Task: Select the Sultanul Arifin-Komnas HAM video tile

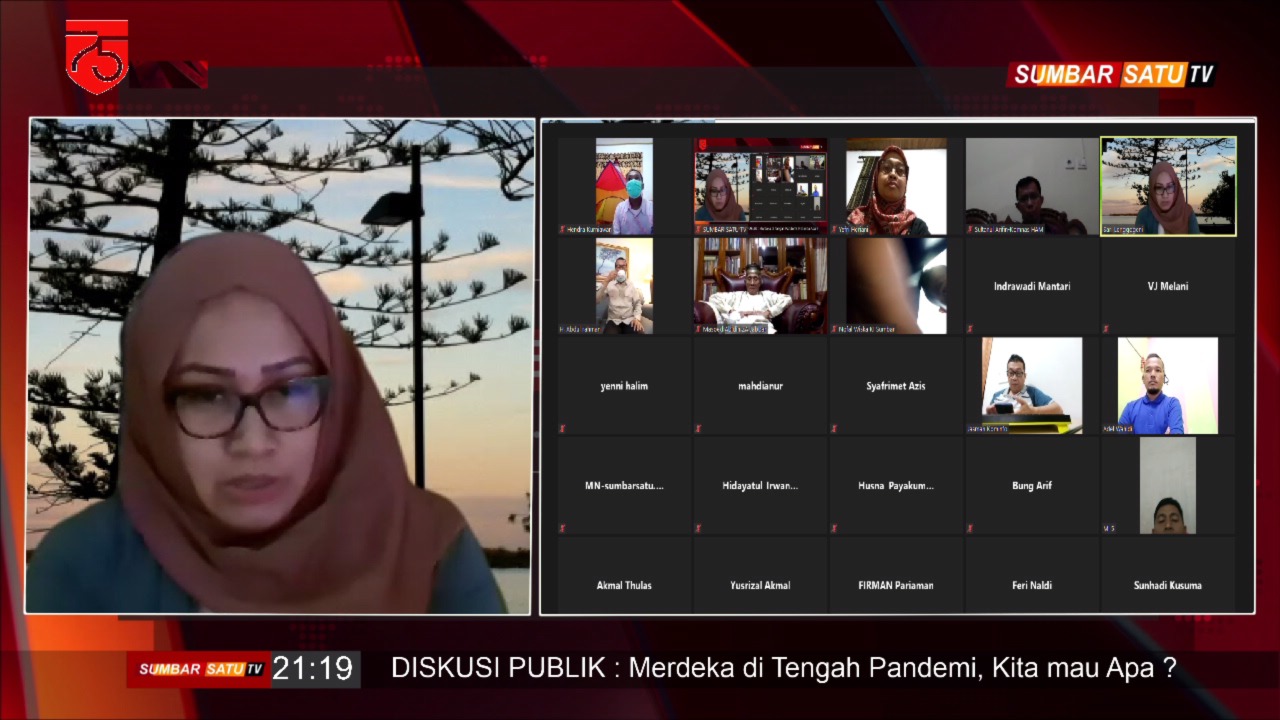Action: coord(1032,187)
